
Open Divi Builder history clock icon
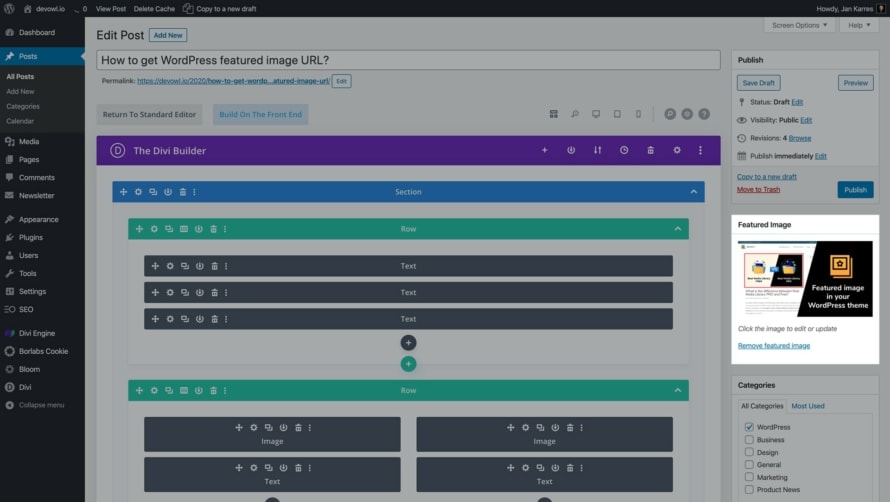click(624, 150)
